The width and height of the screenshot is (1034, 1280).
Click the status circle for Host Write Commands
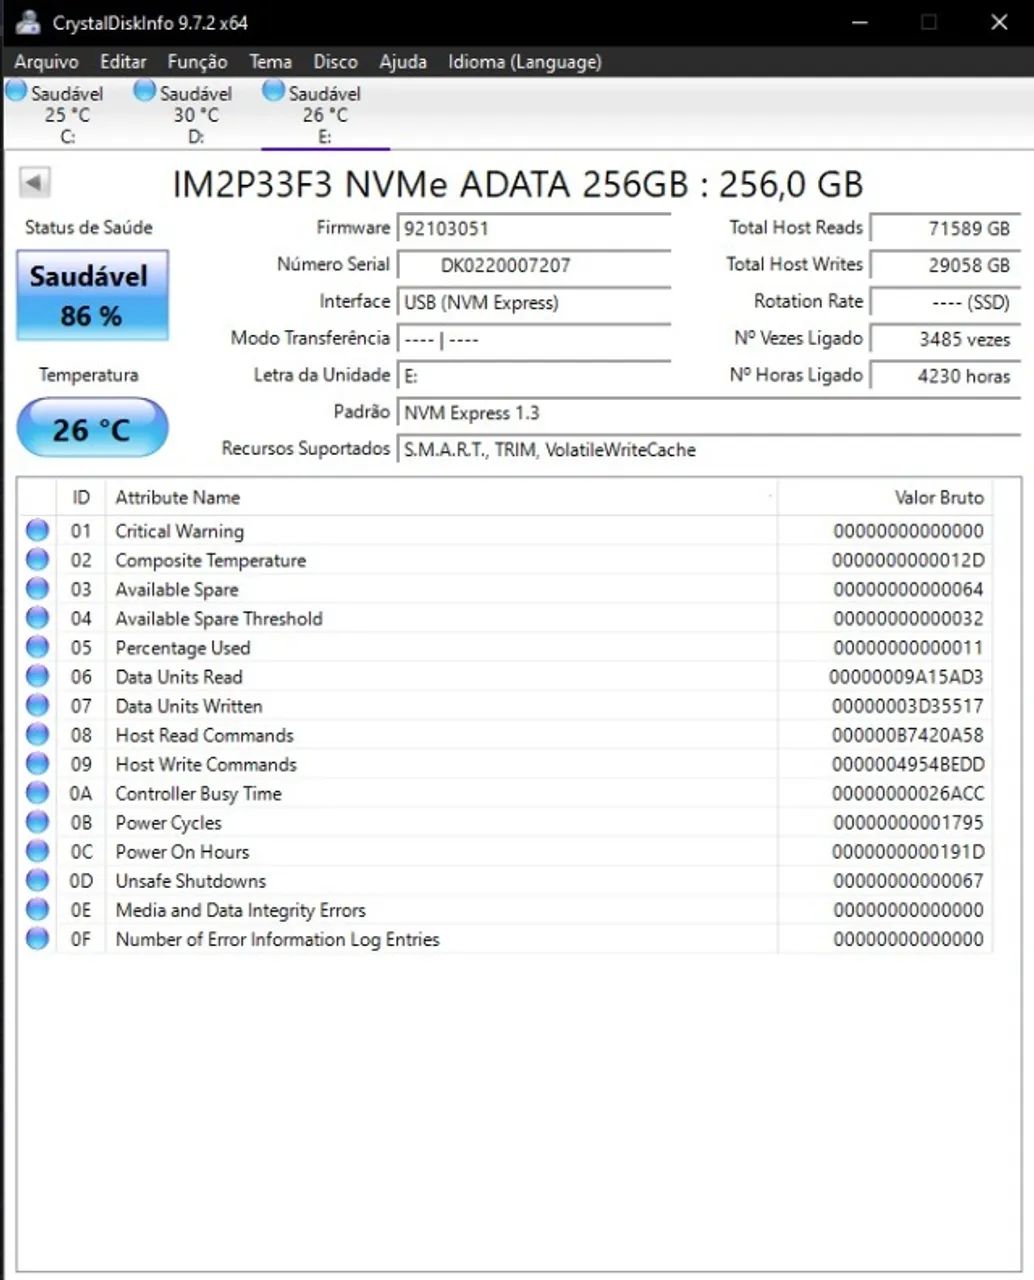(x=38, y=763)
